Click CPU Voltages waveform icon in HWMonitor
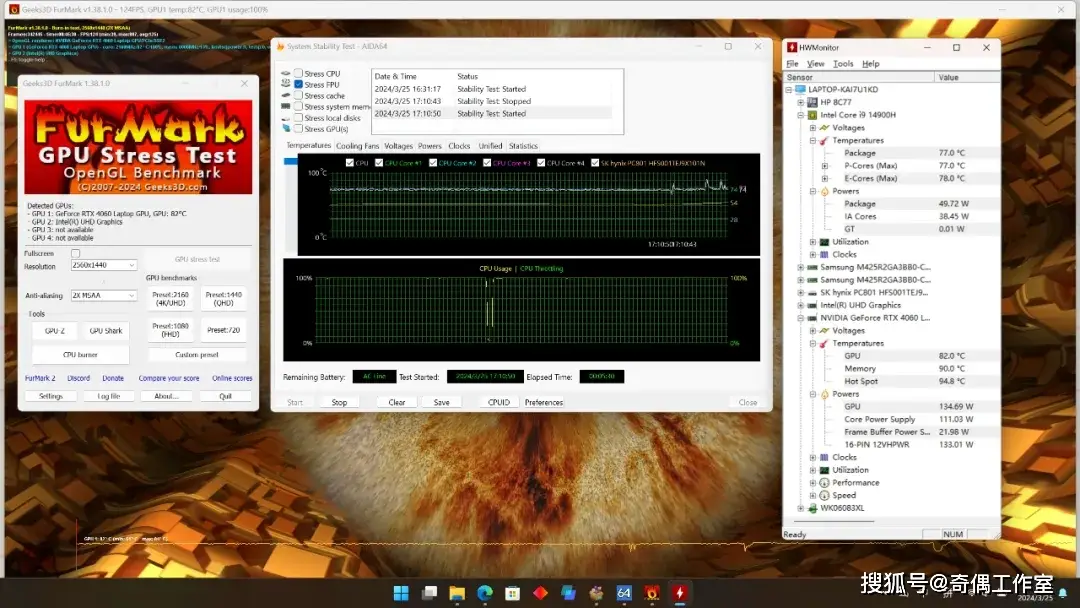 [824, 127]
